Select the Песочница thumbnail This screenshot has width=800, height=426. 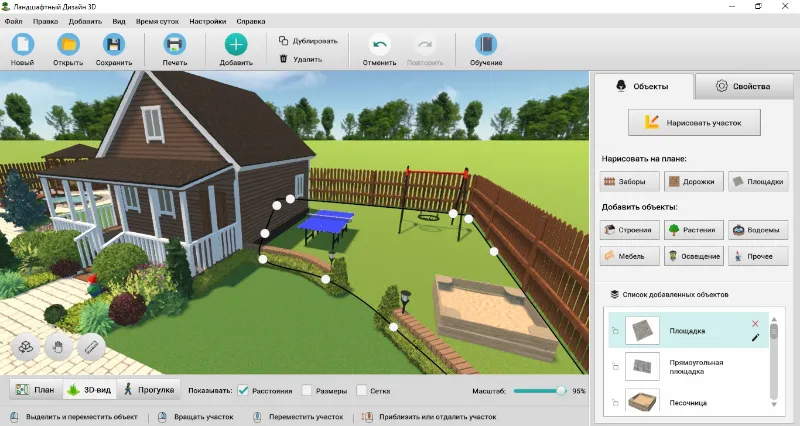[x=642, y=401]
